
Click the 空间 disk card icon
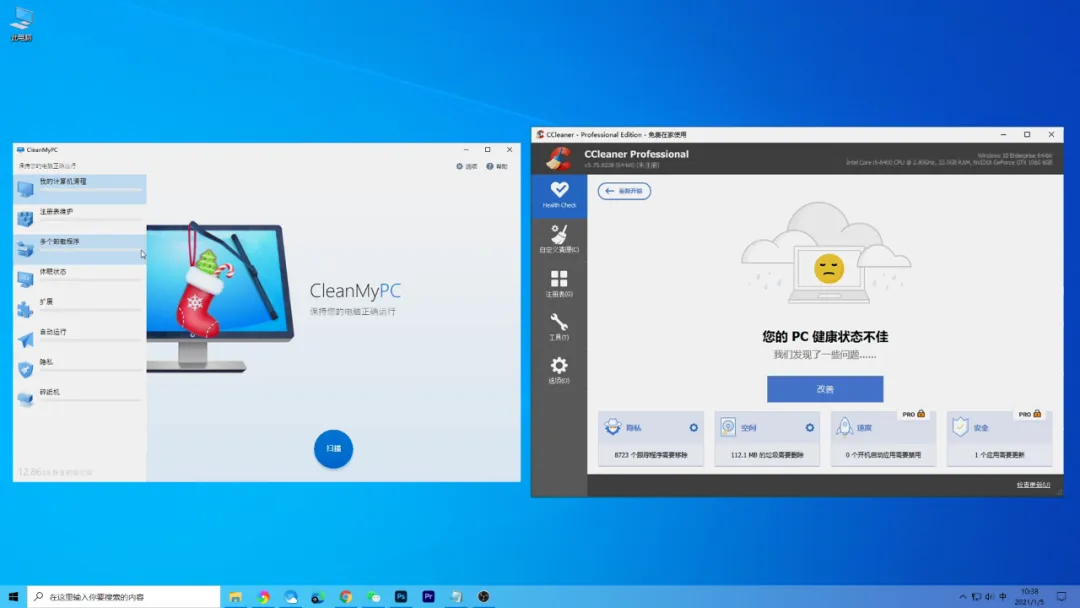pyautogui.click(x=729, y=427)
